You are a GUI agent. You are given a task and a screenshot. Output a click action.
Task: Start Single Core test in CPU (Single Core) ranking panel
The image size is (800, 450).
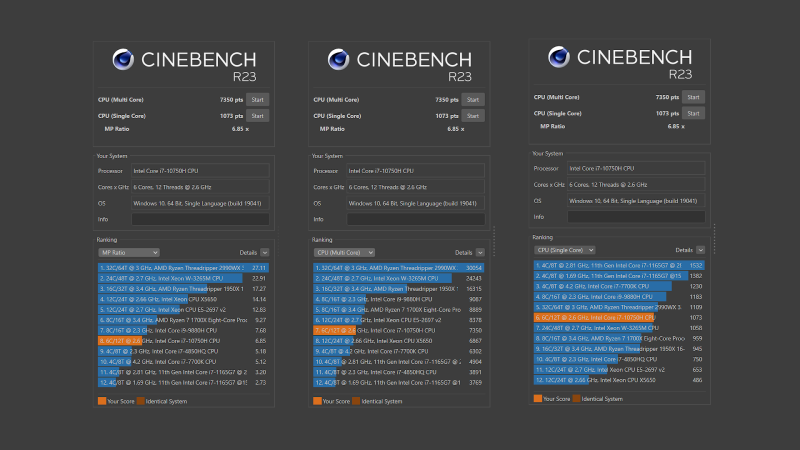(693, 113)
